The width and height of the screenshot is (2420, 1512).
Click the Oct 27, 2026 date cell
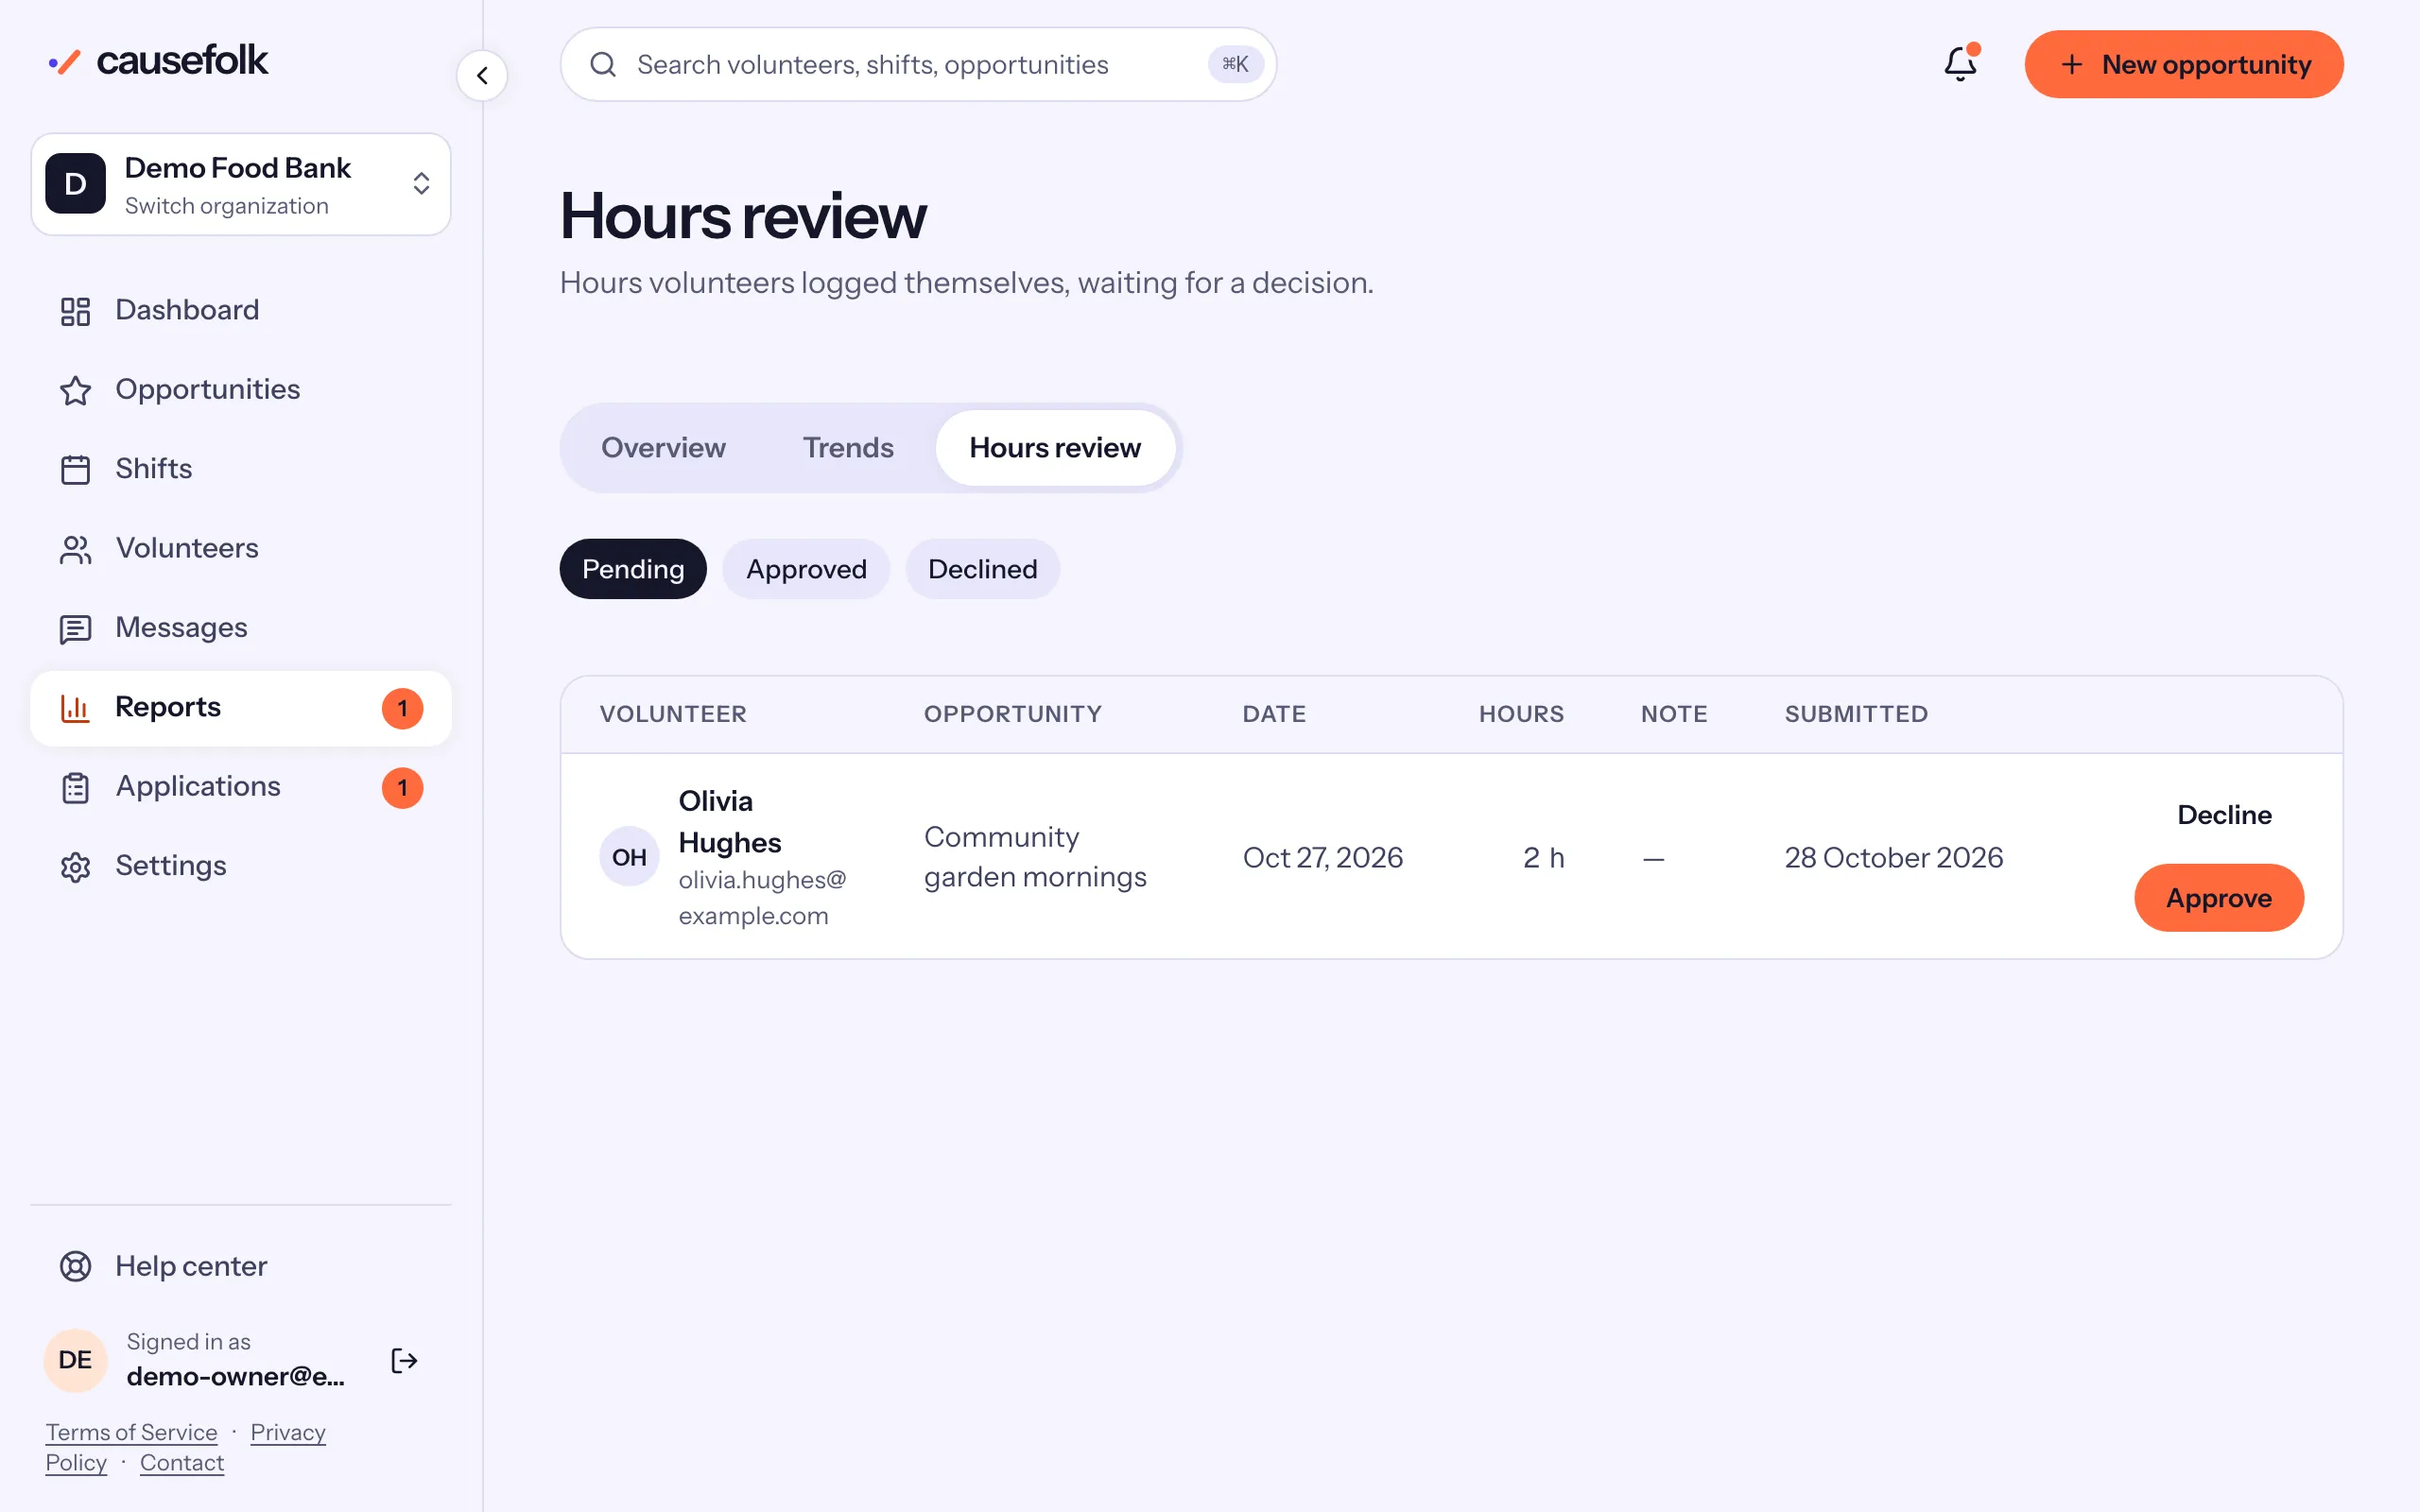1322,858
